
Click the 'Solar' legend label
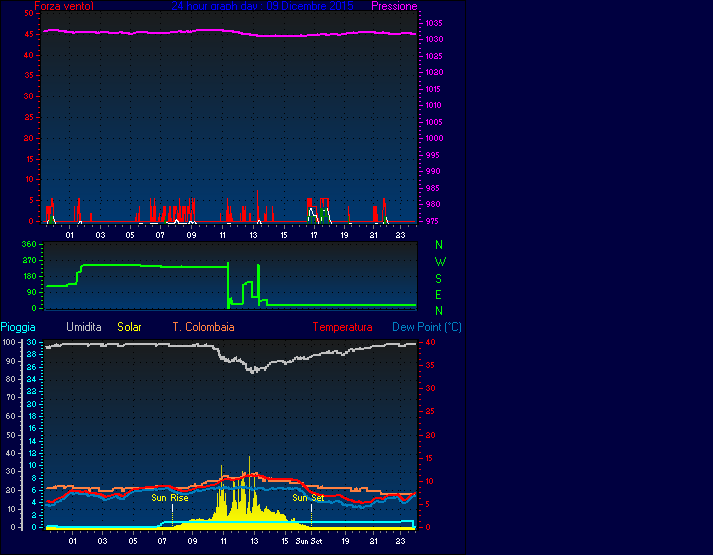130,327
